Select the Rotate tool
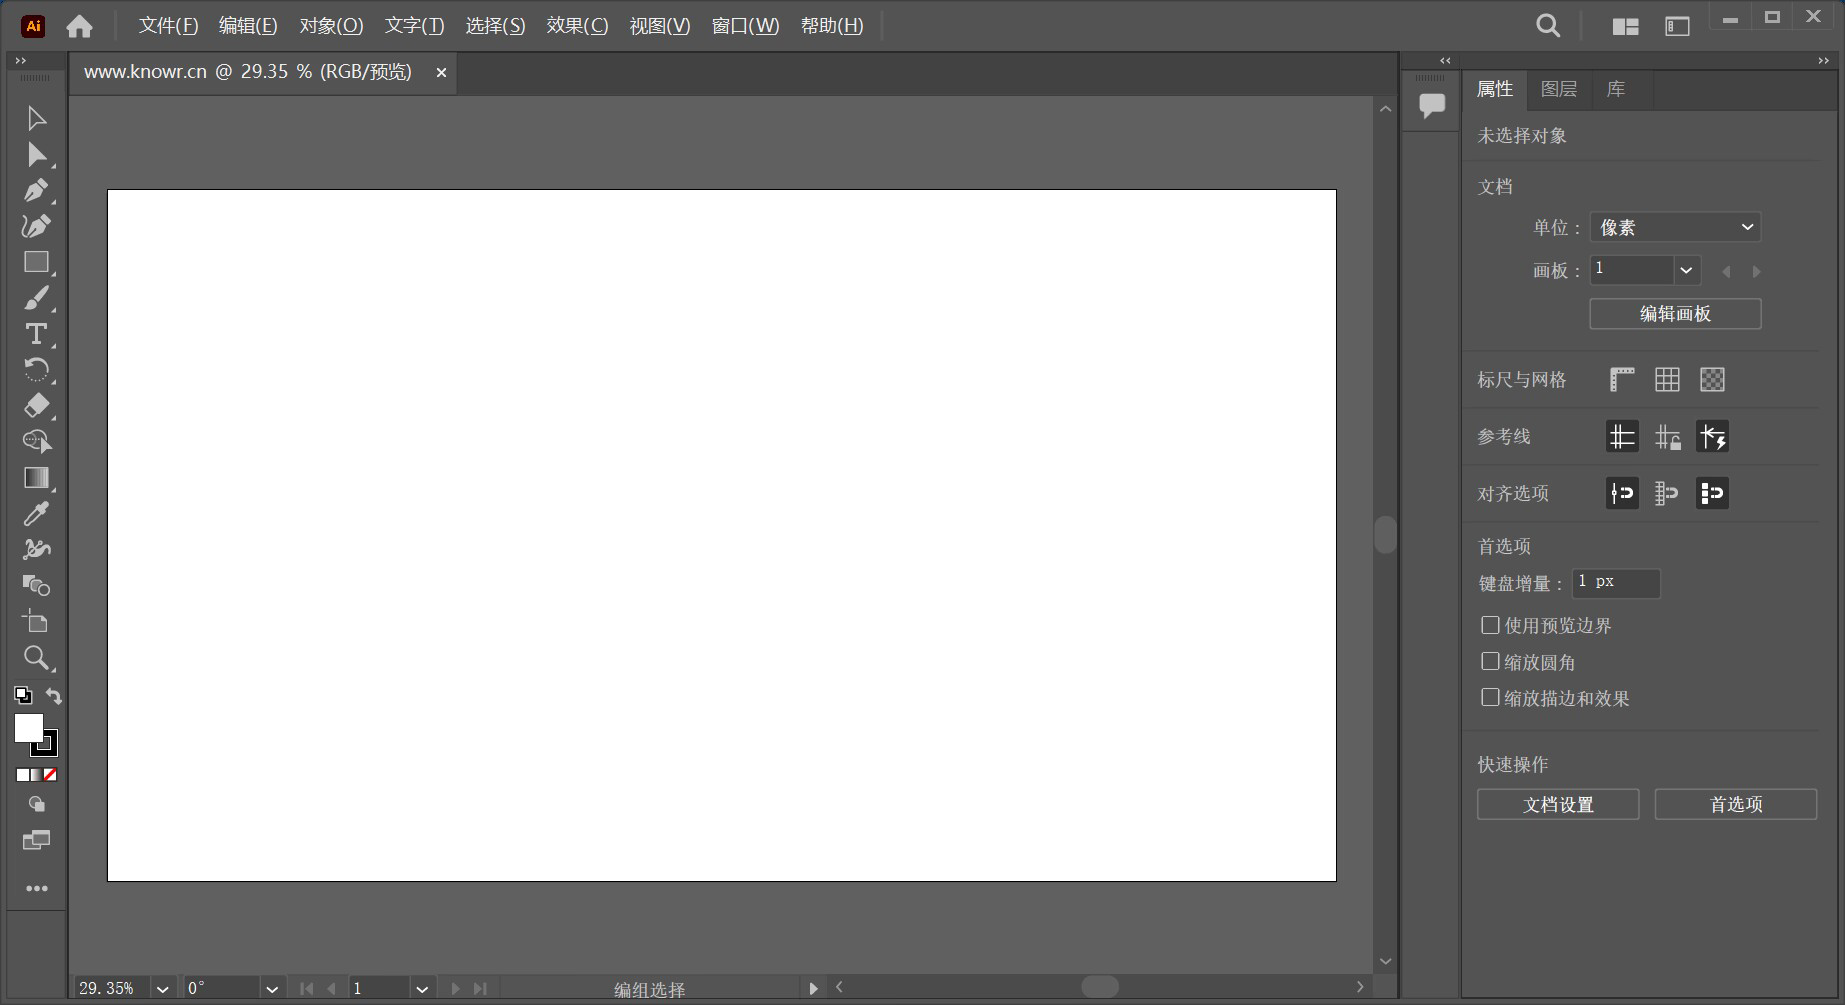The image size is (1845, 1005). (x=36, y=370)
